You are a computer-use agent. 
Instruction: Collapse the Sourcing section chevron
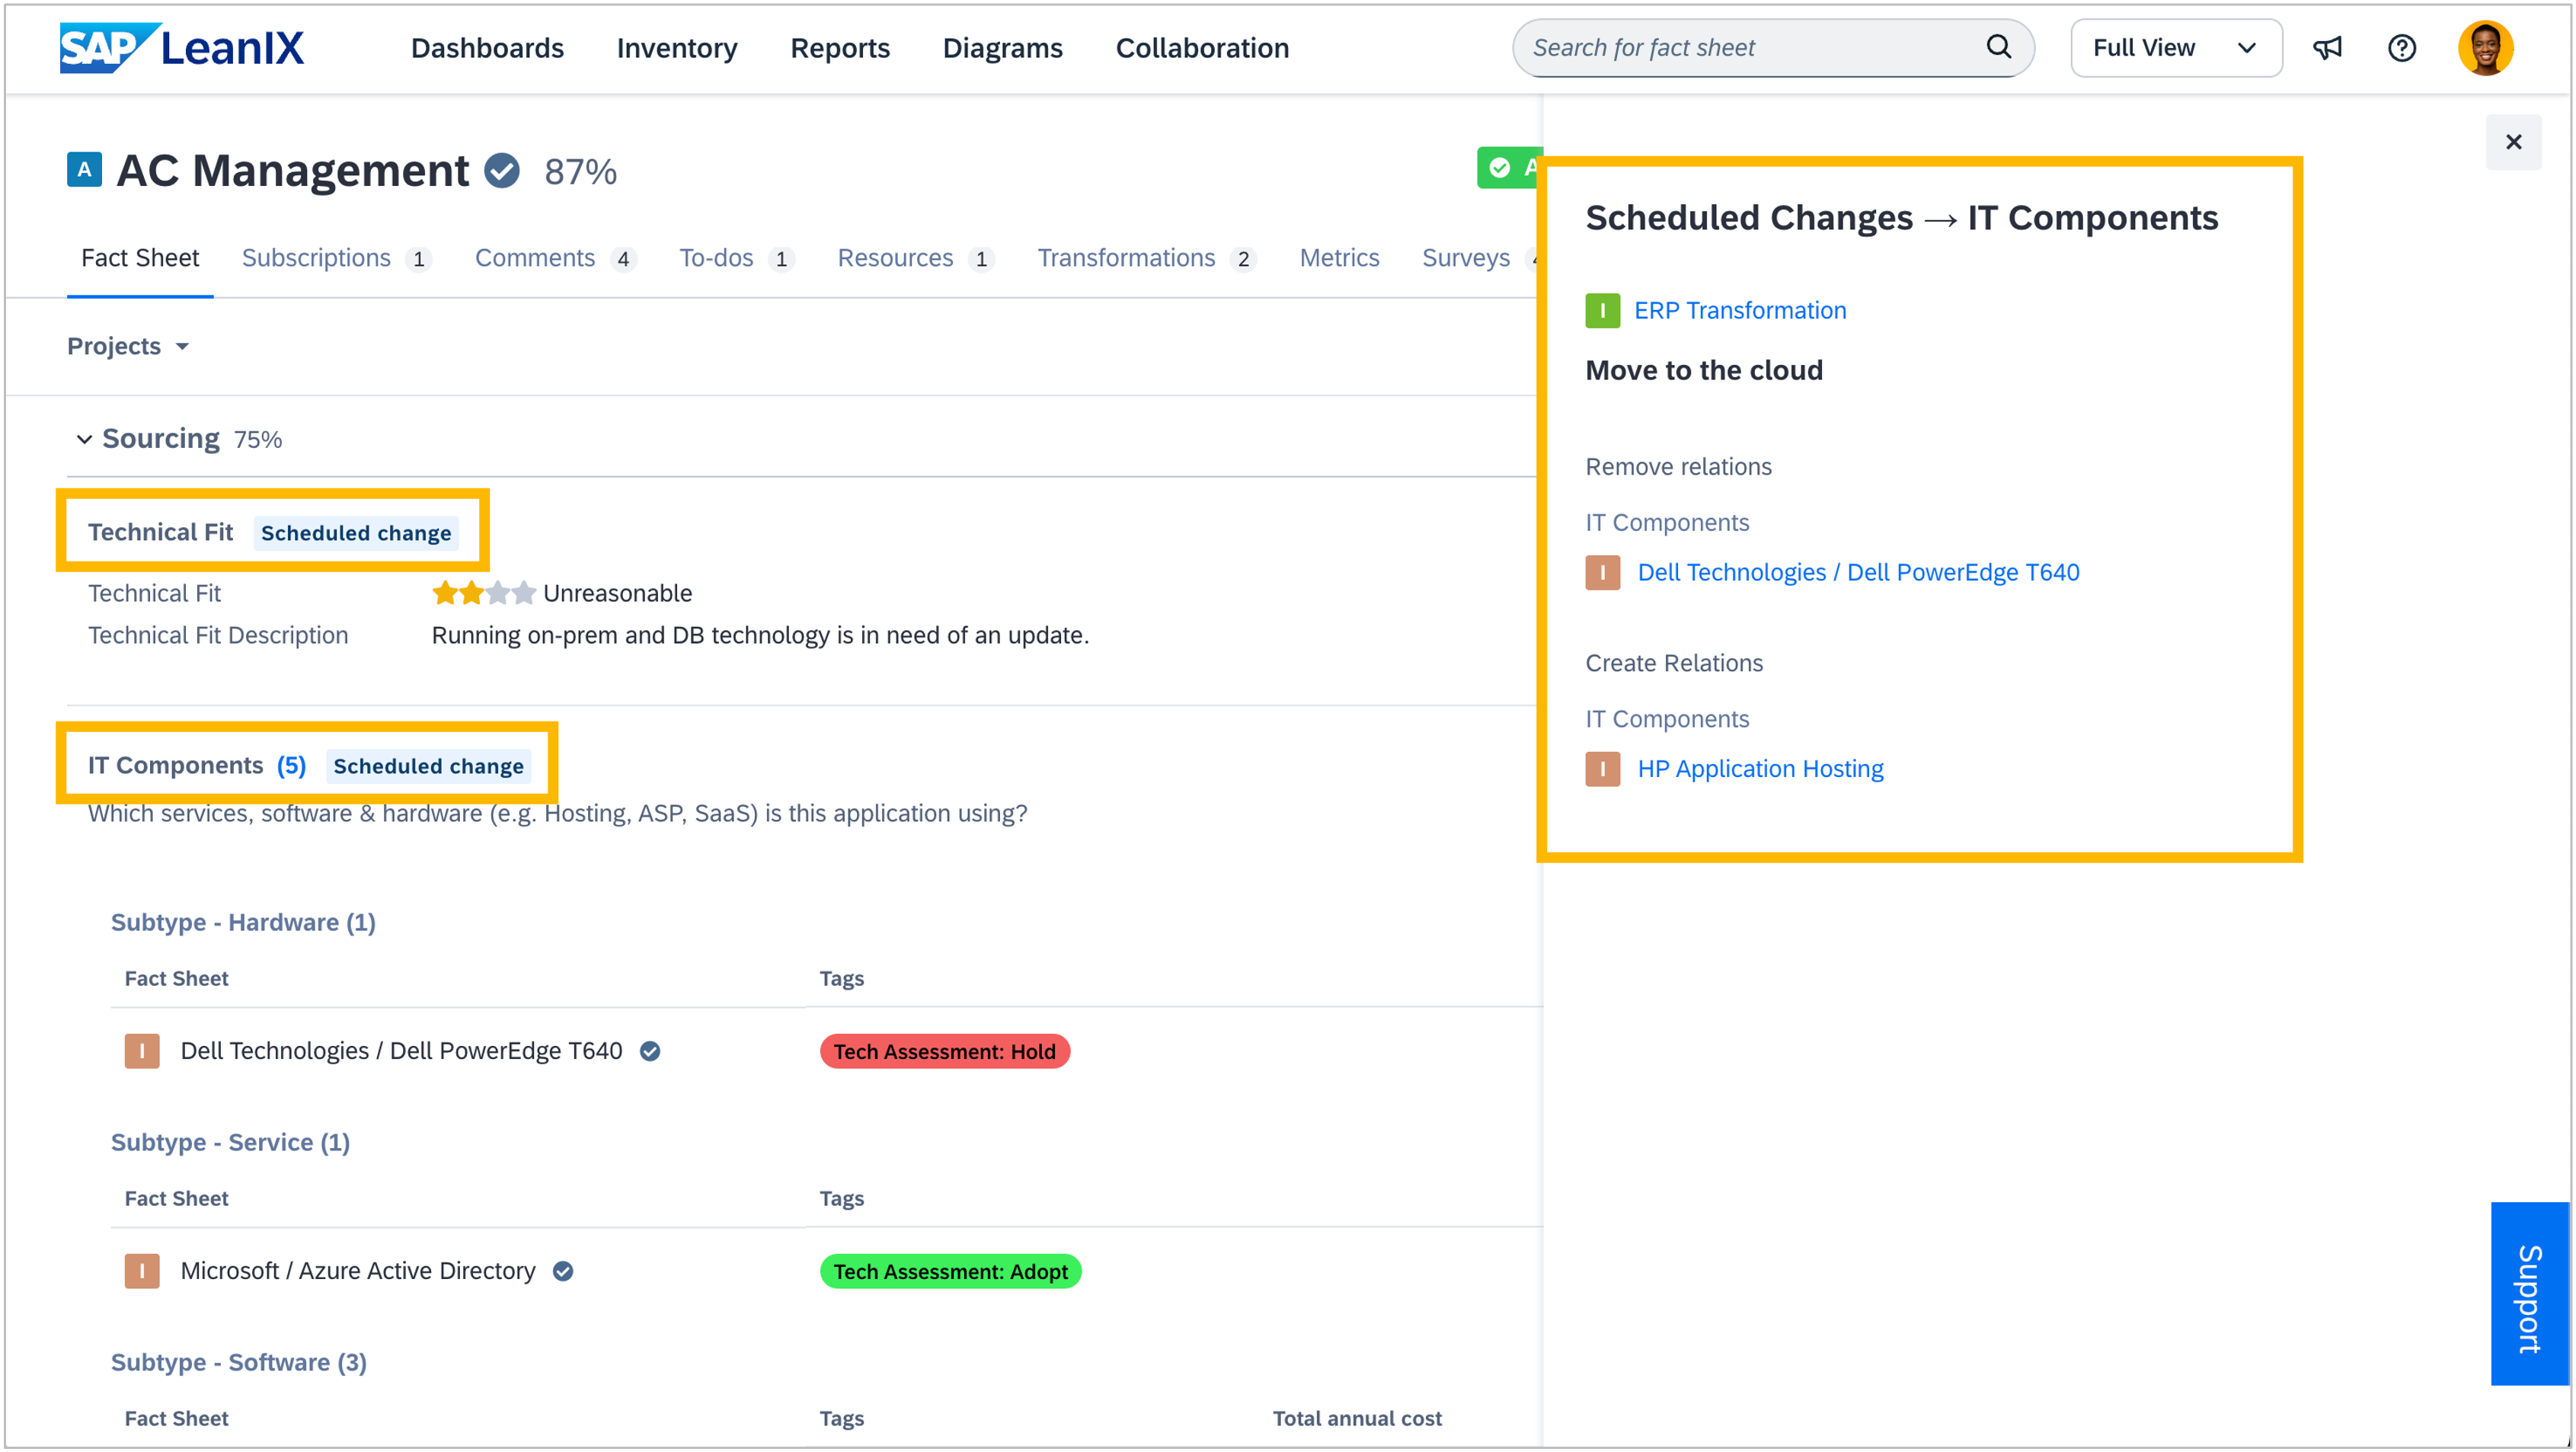coord(84,439)
